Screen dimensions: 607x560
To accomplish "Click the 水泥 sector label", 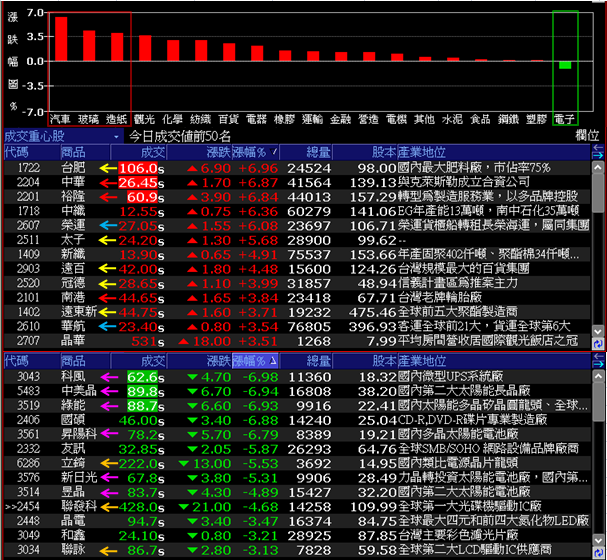I will coord(453,119).
